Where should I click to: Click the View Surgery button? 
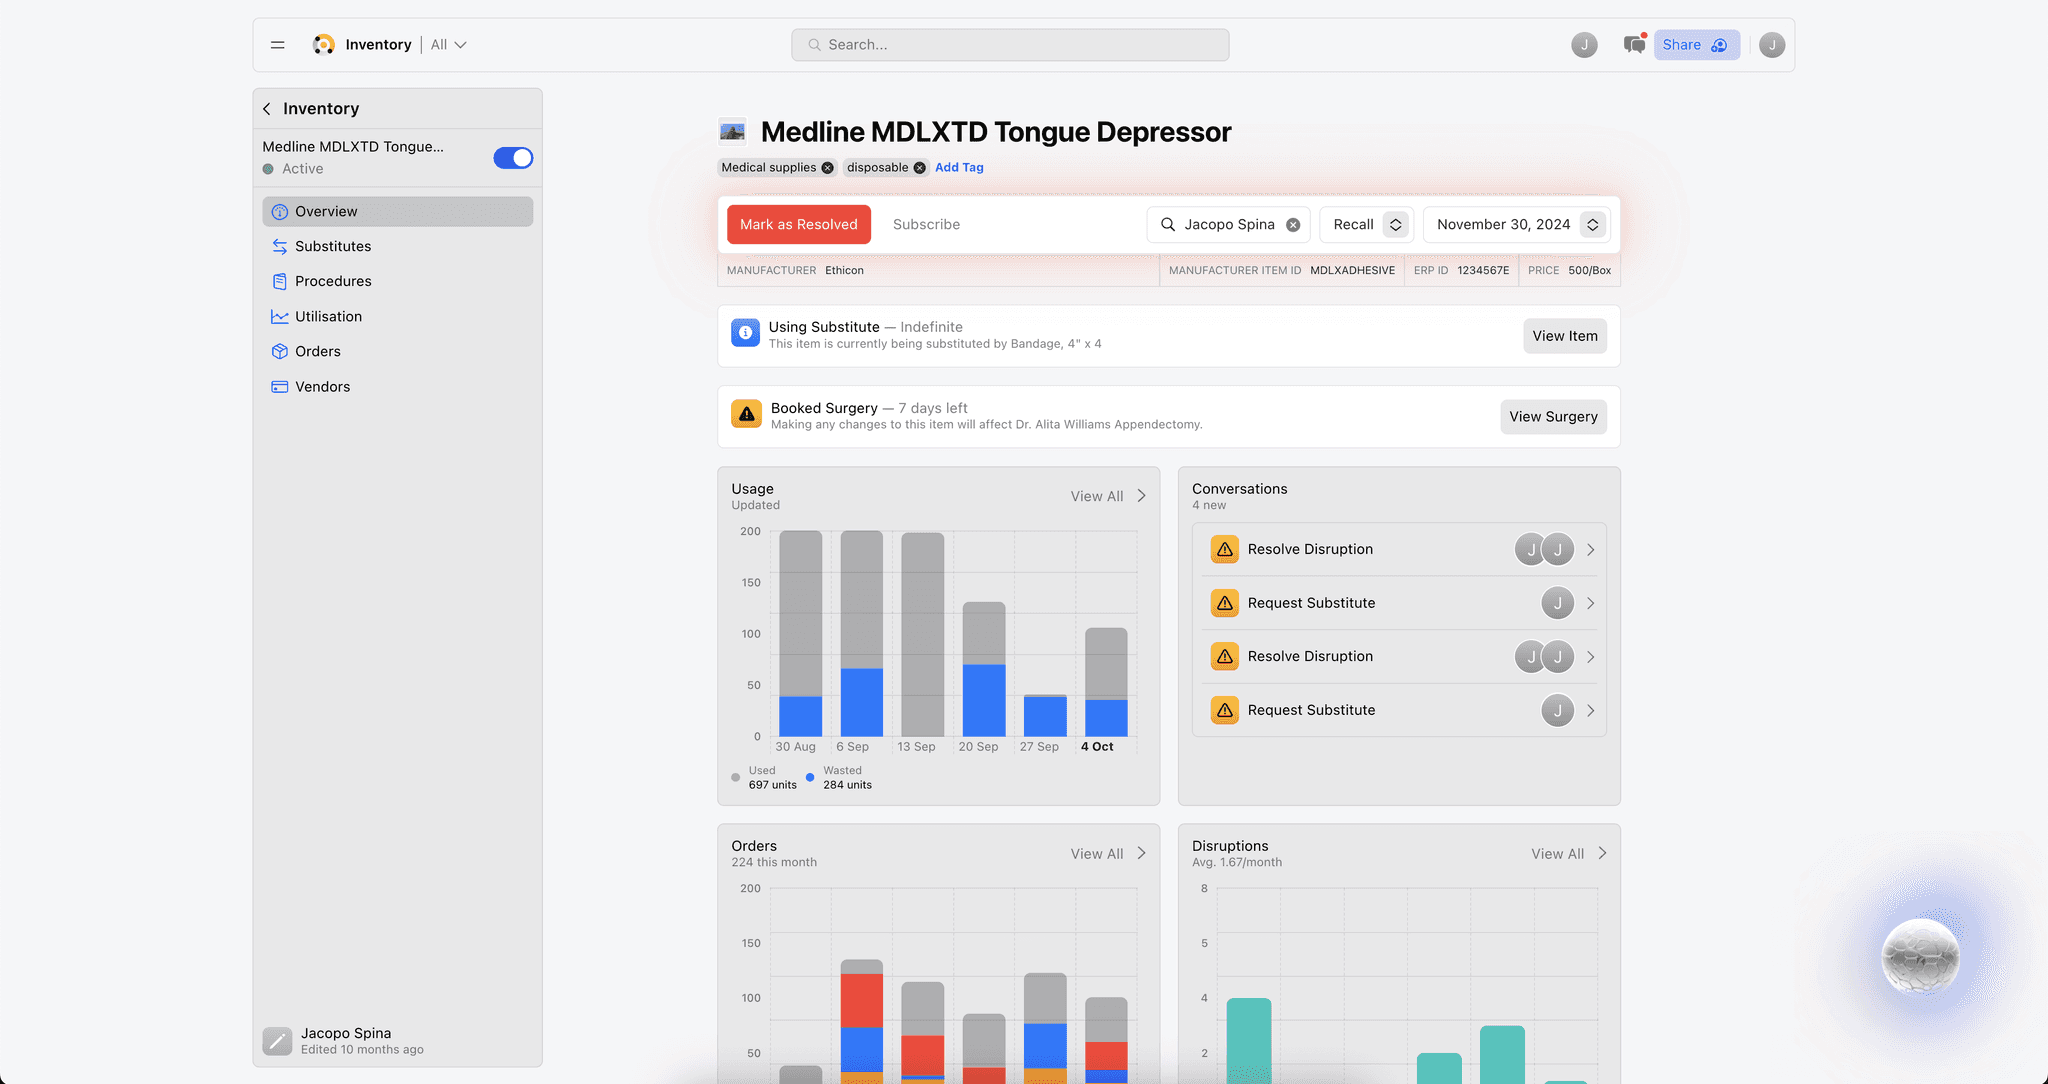1553,417
